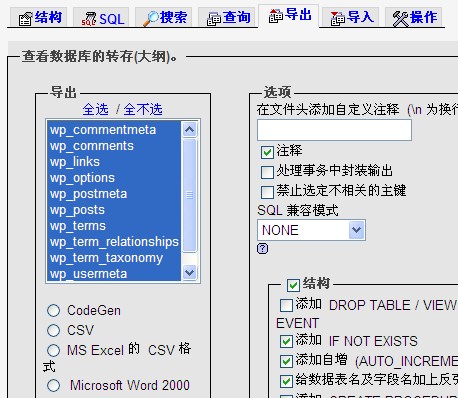Click the 操作 operations tools icon
The width and height of the screenshot is (458, 398).
(401, 19)
